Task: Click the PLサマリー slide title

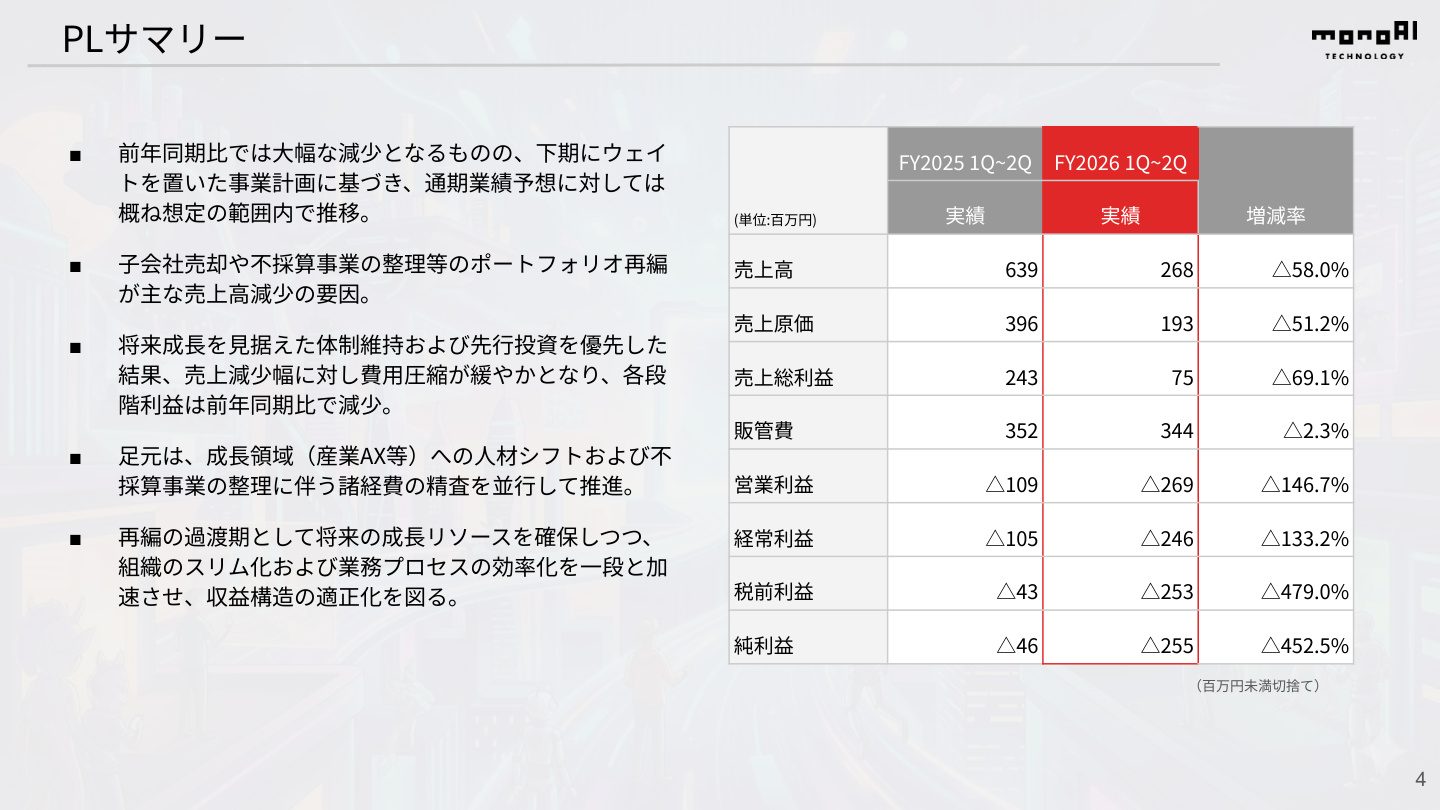Action: point(153,39)
